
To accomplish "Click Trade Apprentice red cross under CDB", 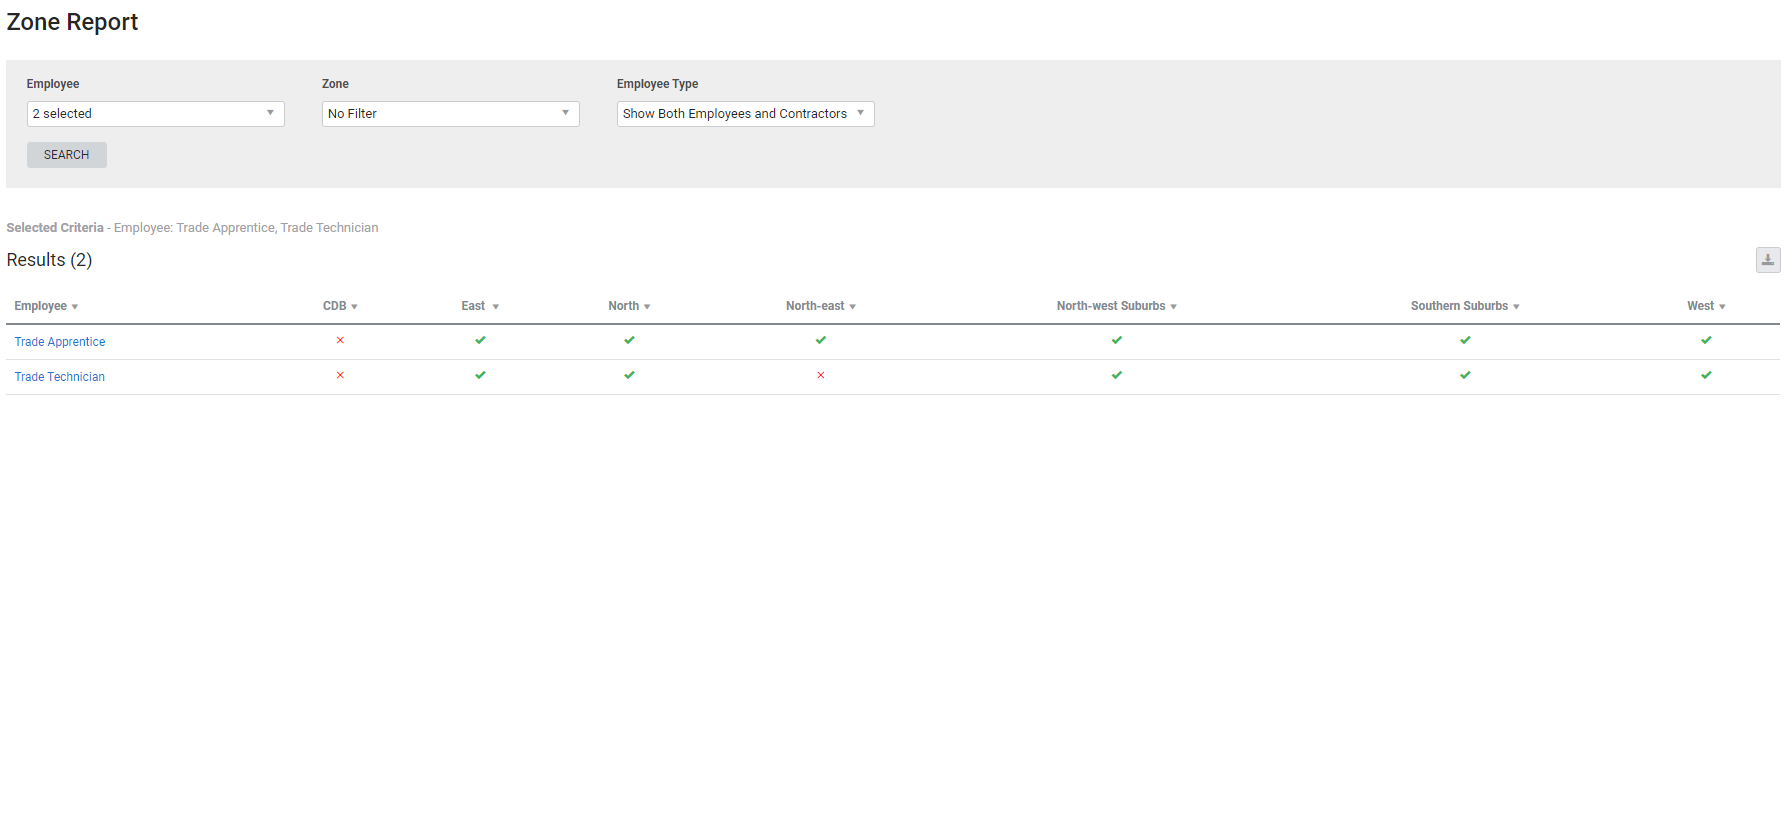I will click(340, 341).
